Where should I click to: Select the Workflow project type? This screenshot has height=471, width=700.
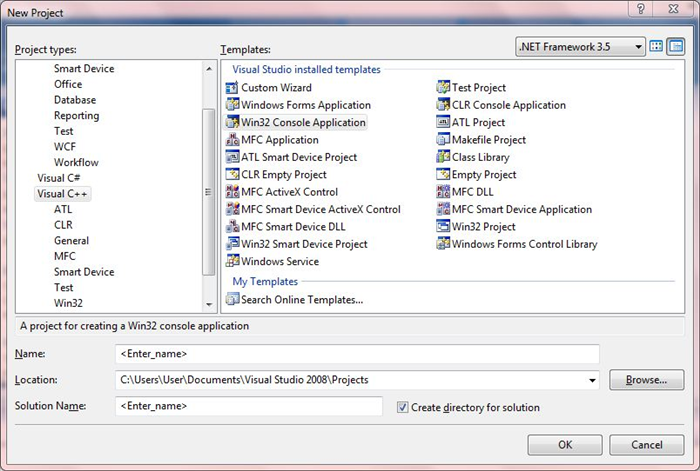click(x=76, y=163)
